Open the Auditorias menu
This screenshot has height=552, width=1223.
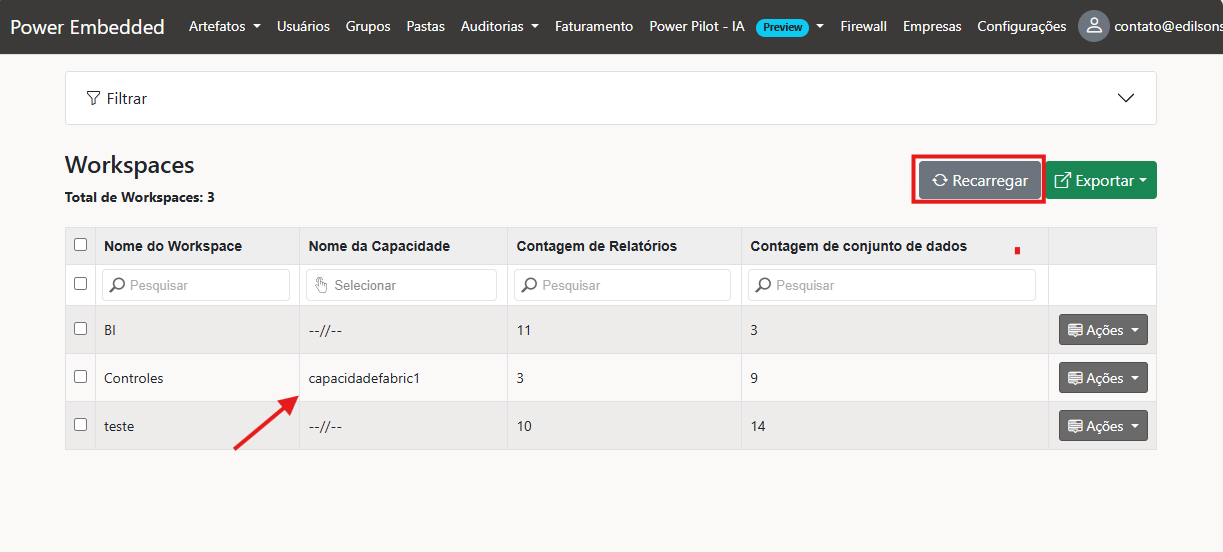click(499, 26)
